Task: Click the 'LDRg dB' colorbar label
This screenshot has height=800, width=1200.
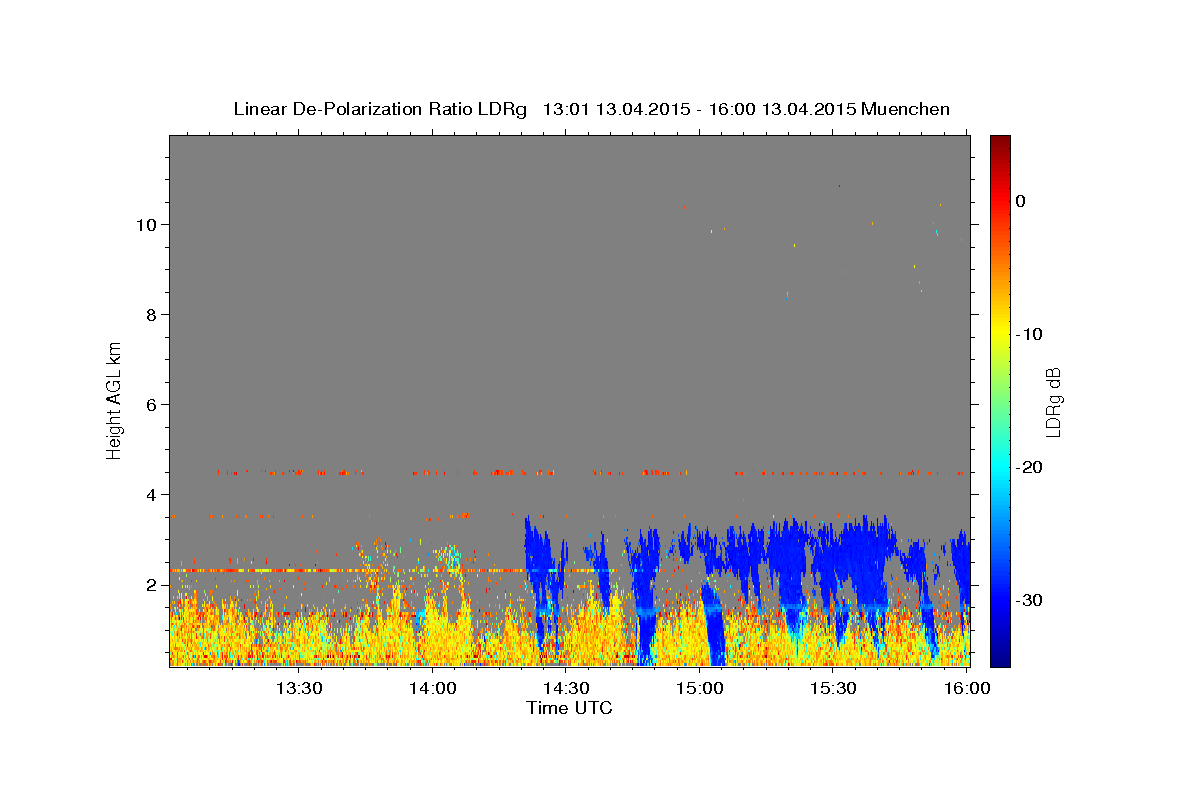Action: coord(1053,402)
